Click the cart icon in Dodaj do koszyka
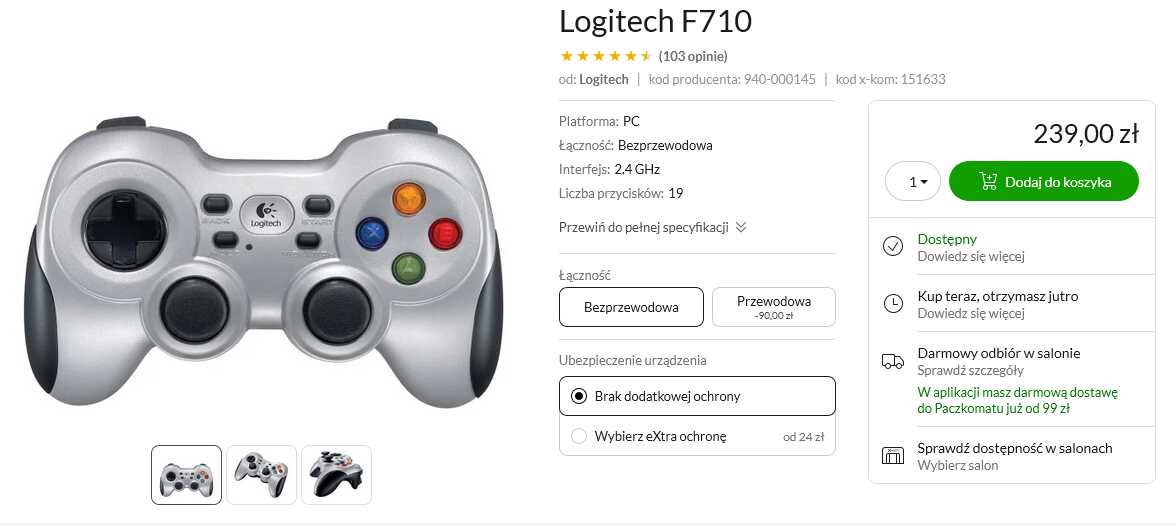 tap(988, 182)
